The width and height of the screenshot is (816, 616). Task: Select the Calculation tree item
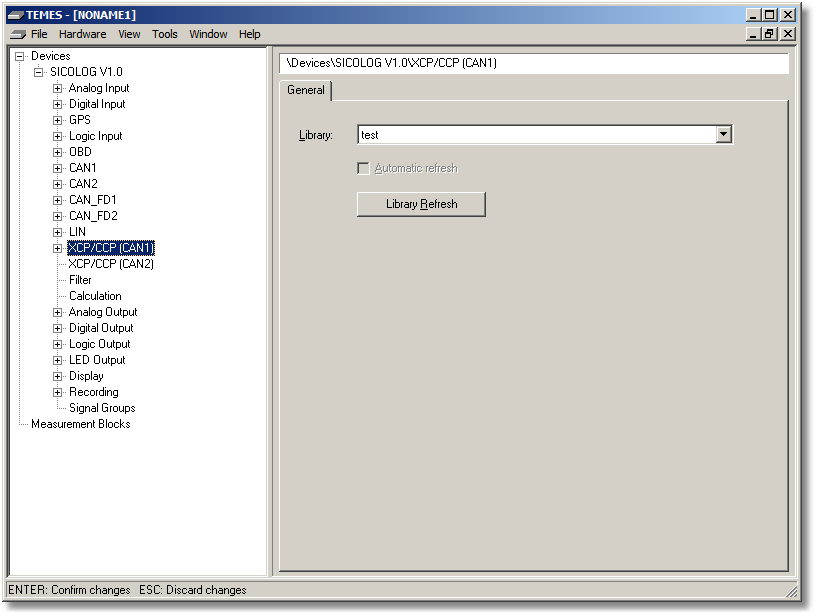click(95, 296)
